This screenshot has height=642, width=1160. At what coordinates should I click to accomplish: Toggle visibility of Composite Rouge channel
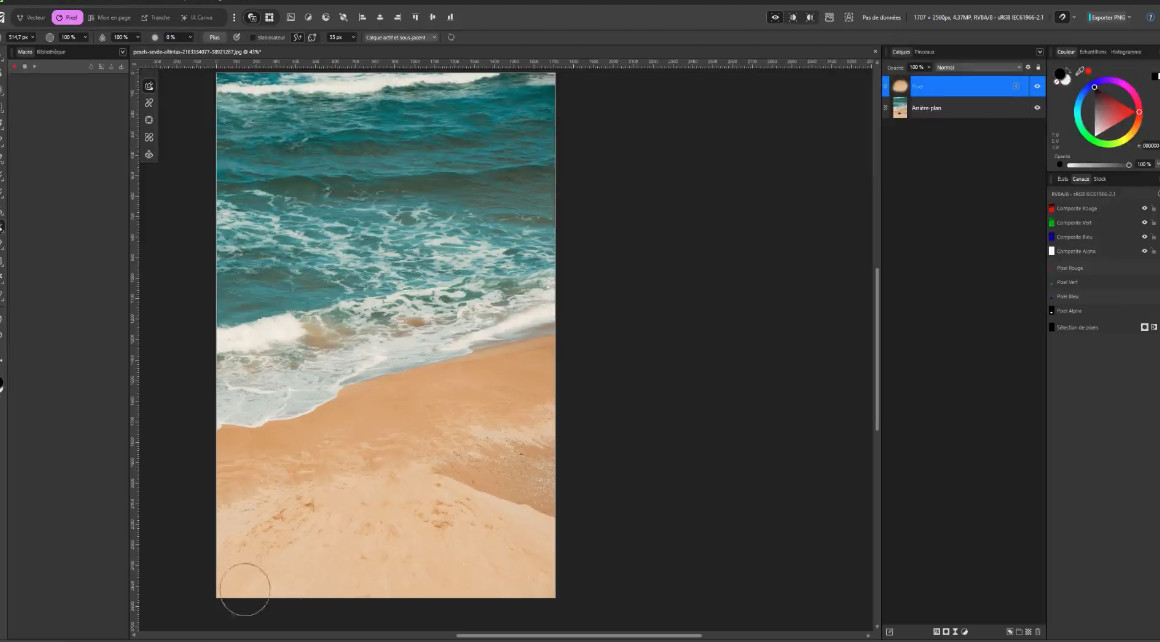click(1144, 209)
